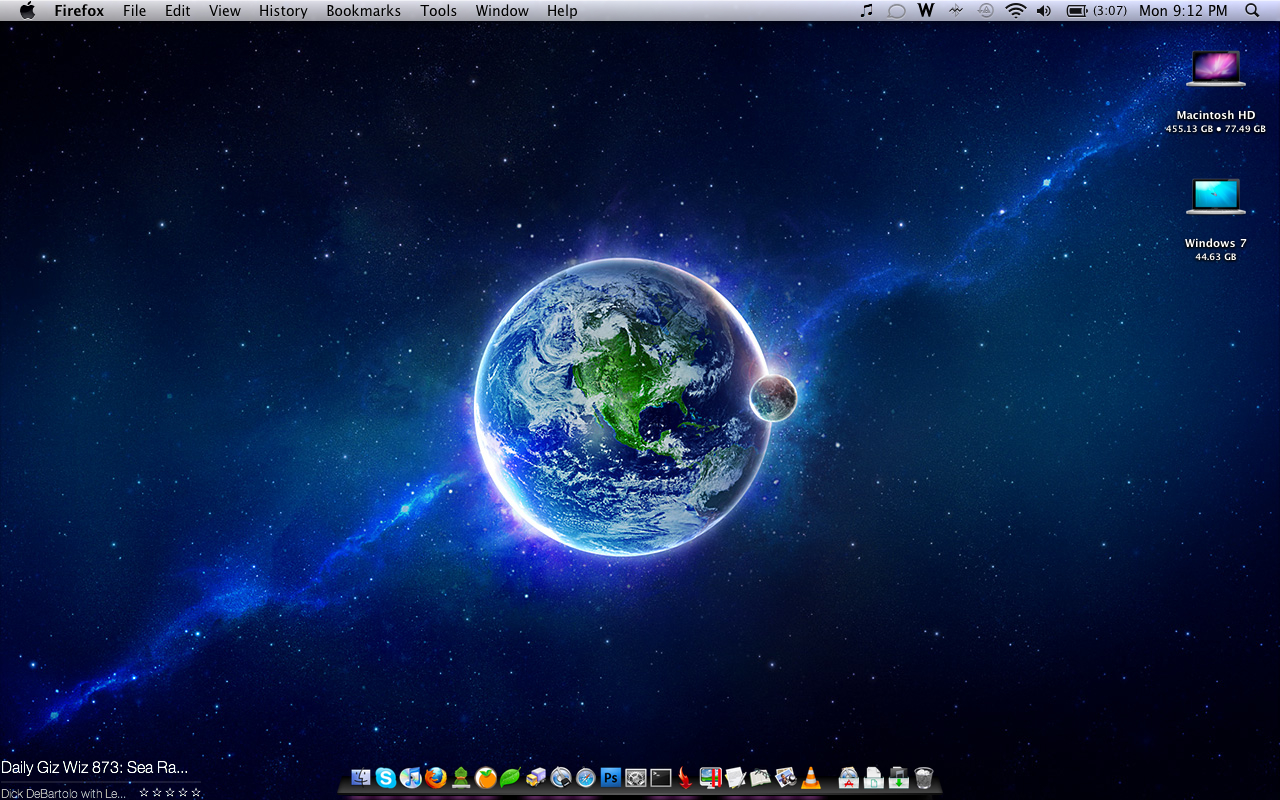Screen dimensions: 1280x800
Task: Click the Firefox Dock icon
Action: (436, 777)
